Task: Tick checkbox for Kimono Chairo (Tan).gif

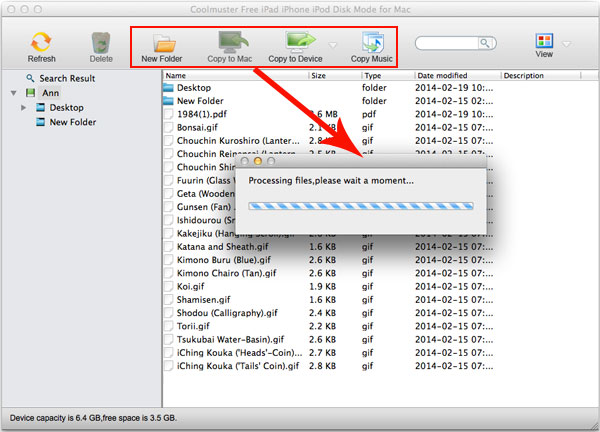Action: coord(168,273)
